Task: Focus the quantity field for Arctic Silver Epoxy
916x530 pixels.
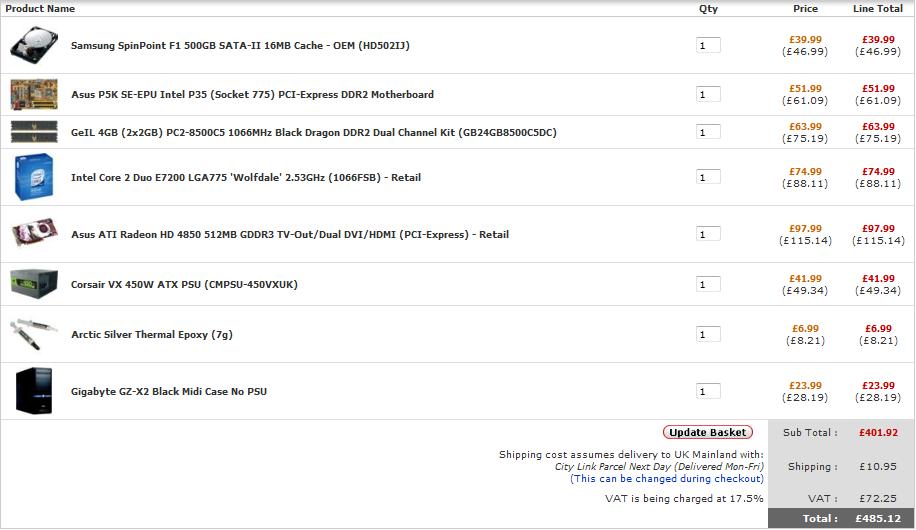Action: (708, 334)
